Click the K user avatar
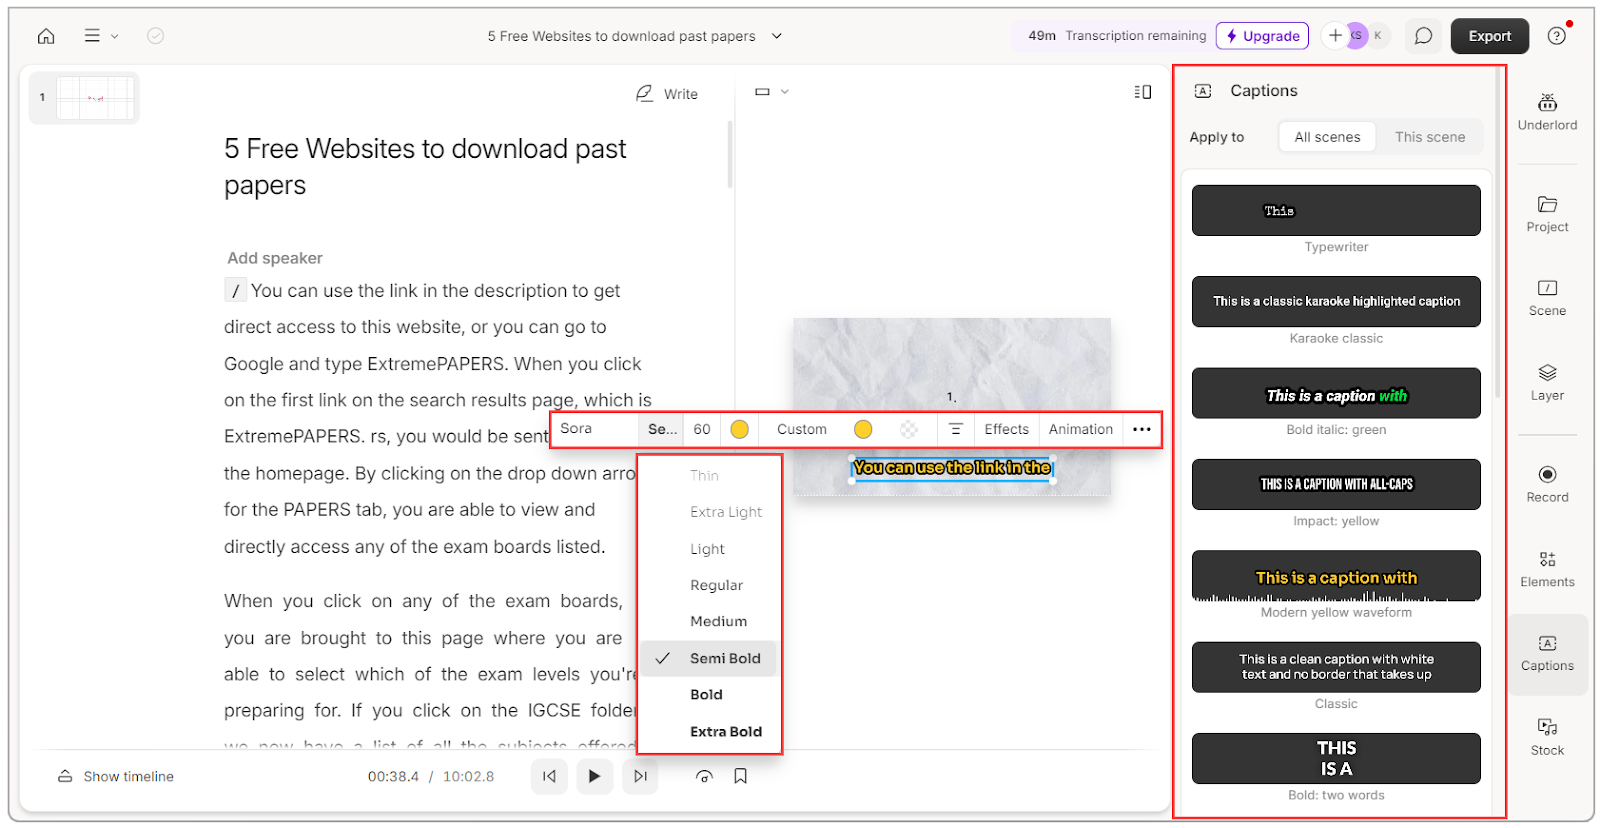The image size is (1600, 828). pos(1378,36)
